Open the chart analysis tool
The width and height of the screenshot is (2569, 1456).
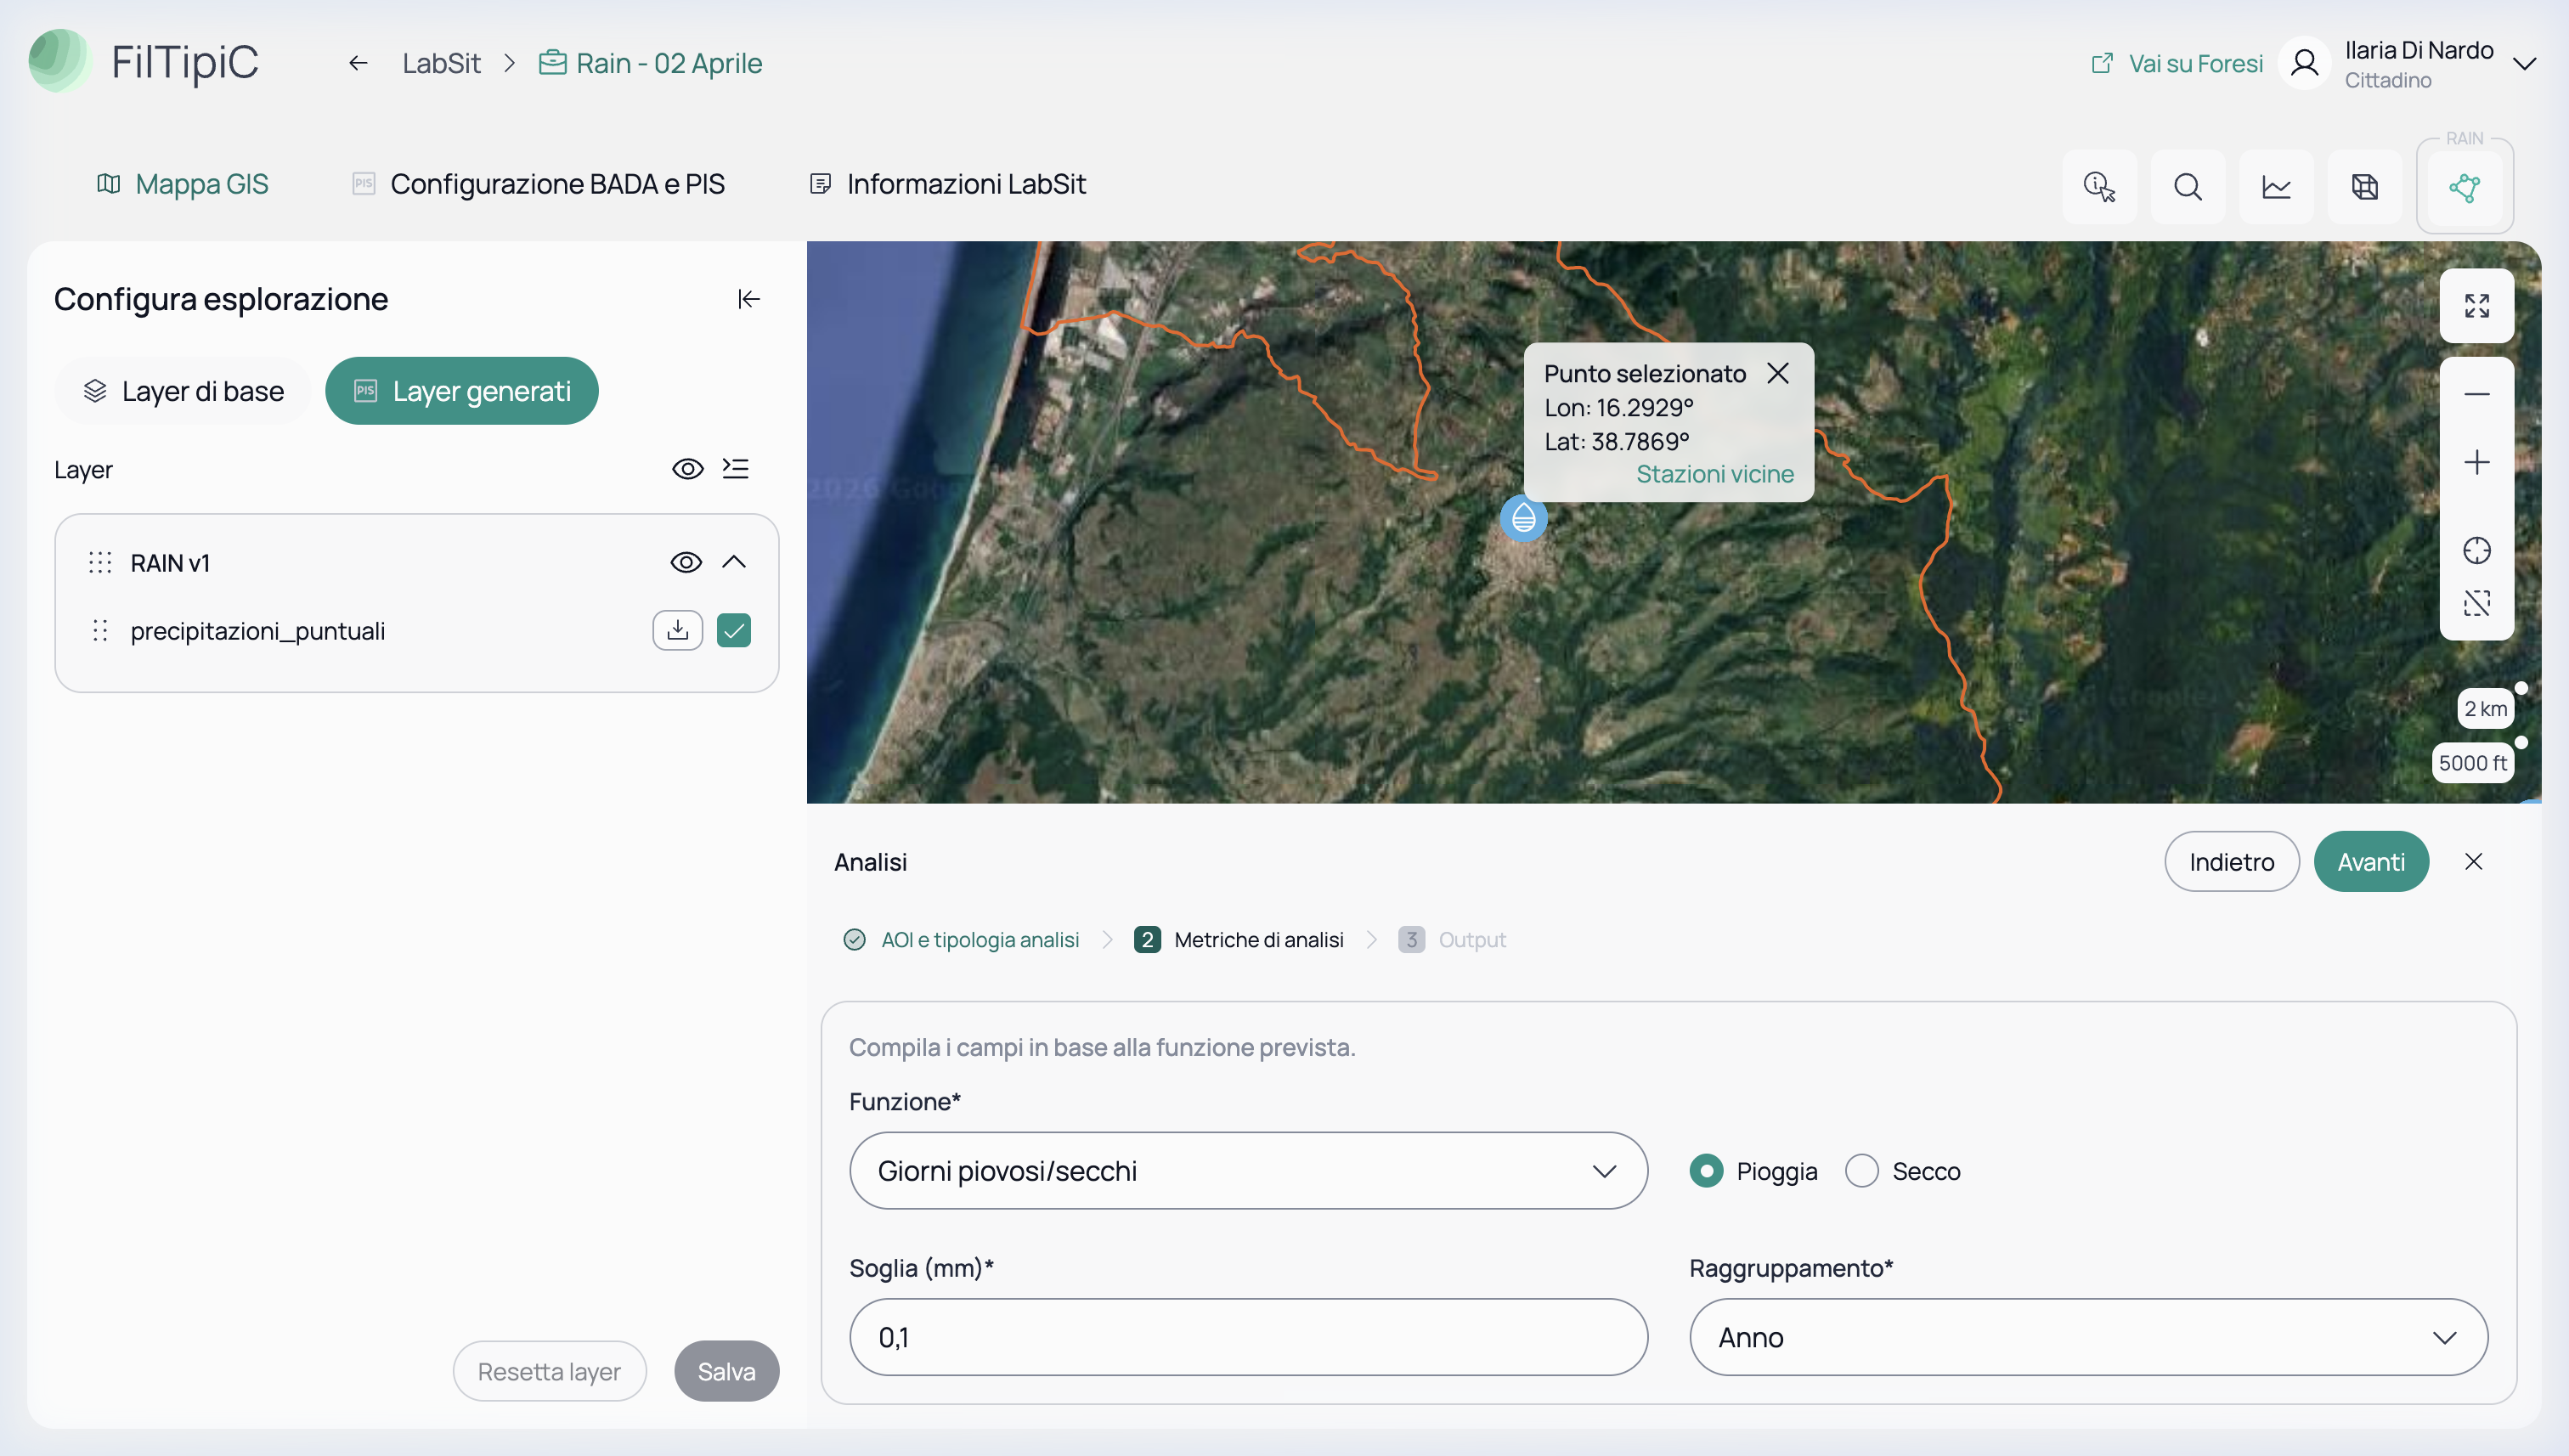(x=2276, y=187)
